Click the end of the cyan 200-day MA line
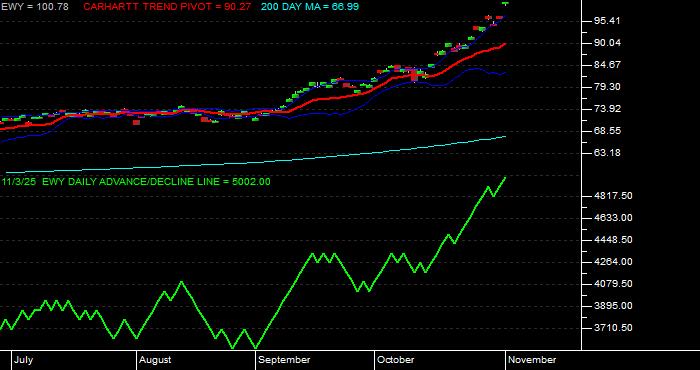The image size is (700, 370). pos(505,137)
